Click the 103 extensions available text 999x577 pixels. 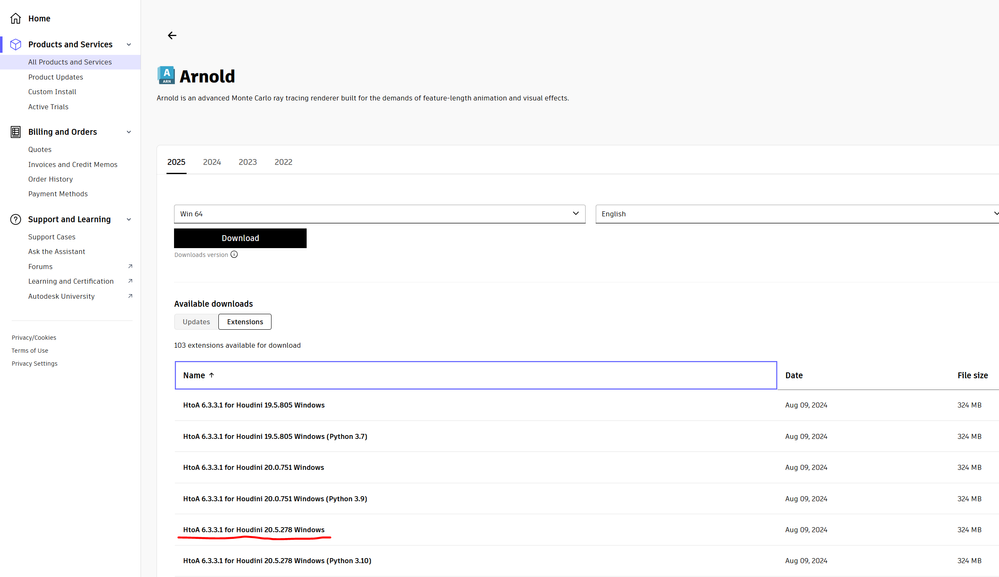[x=237, y=345]
